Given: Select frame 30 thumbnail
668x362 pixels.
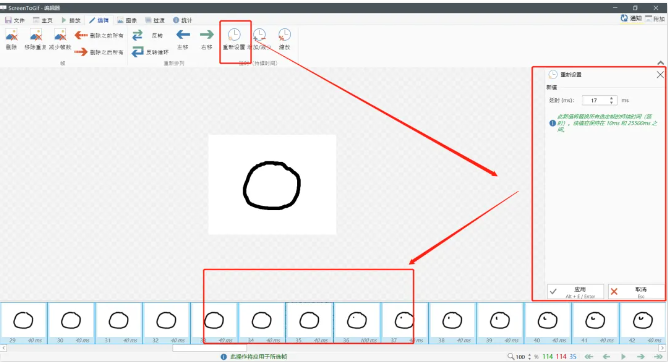Looking at the screenshot, I should pos(71,323).
